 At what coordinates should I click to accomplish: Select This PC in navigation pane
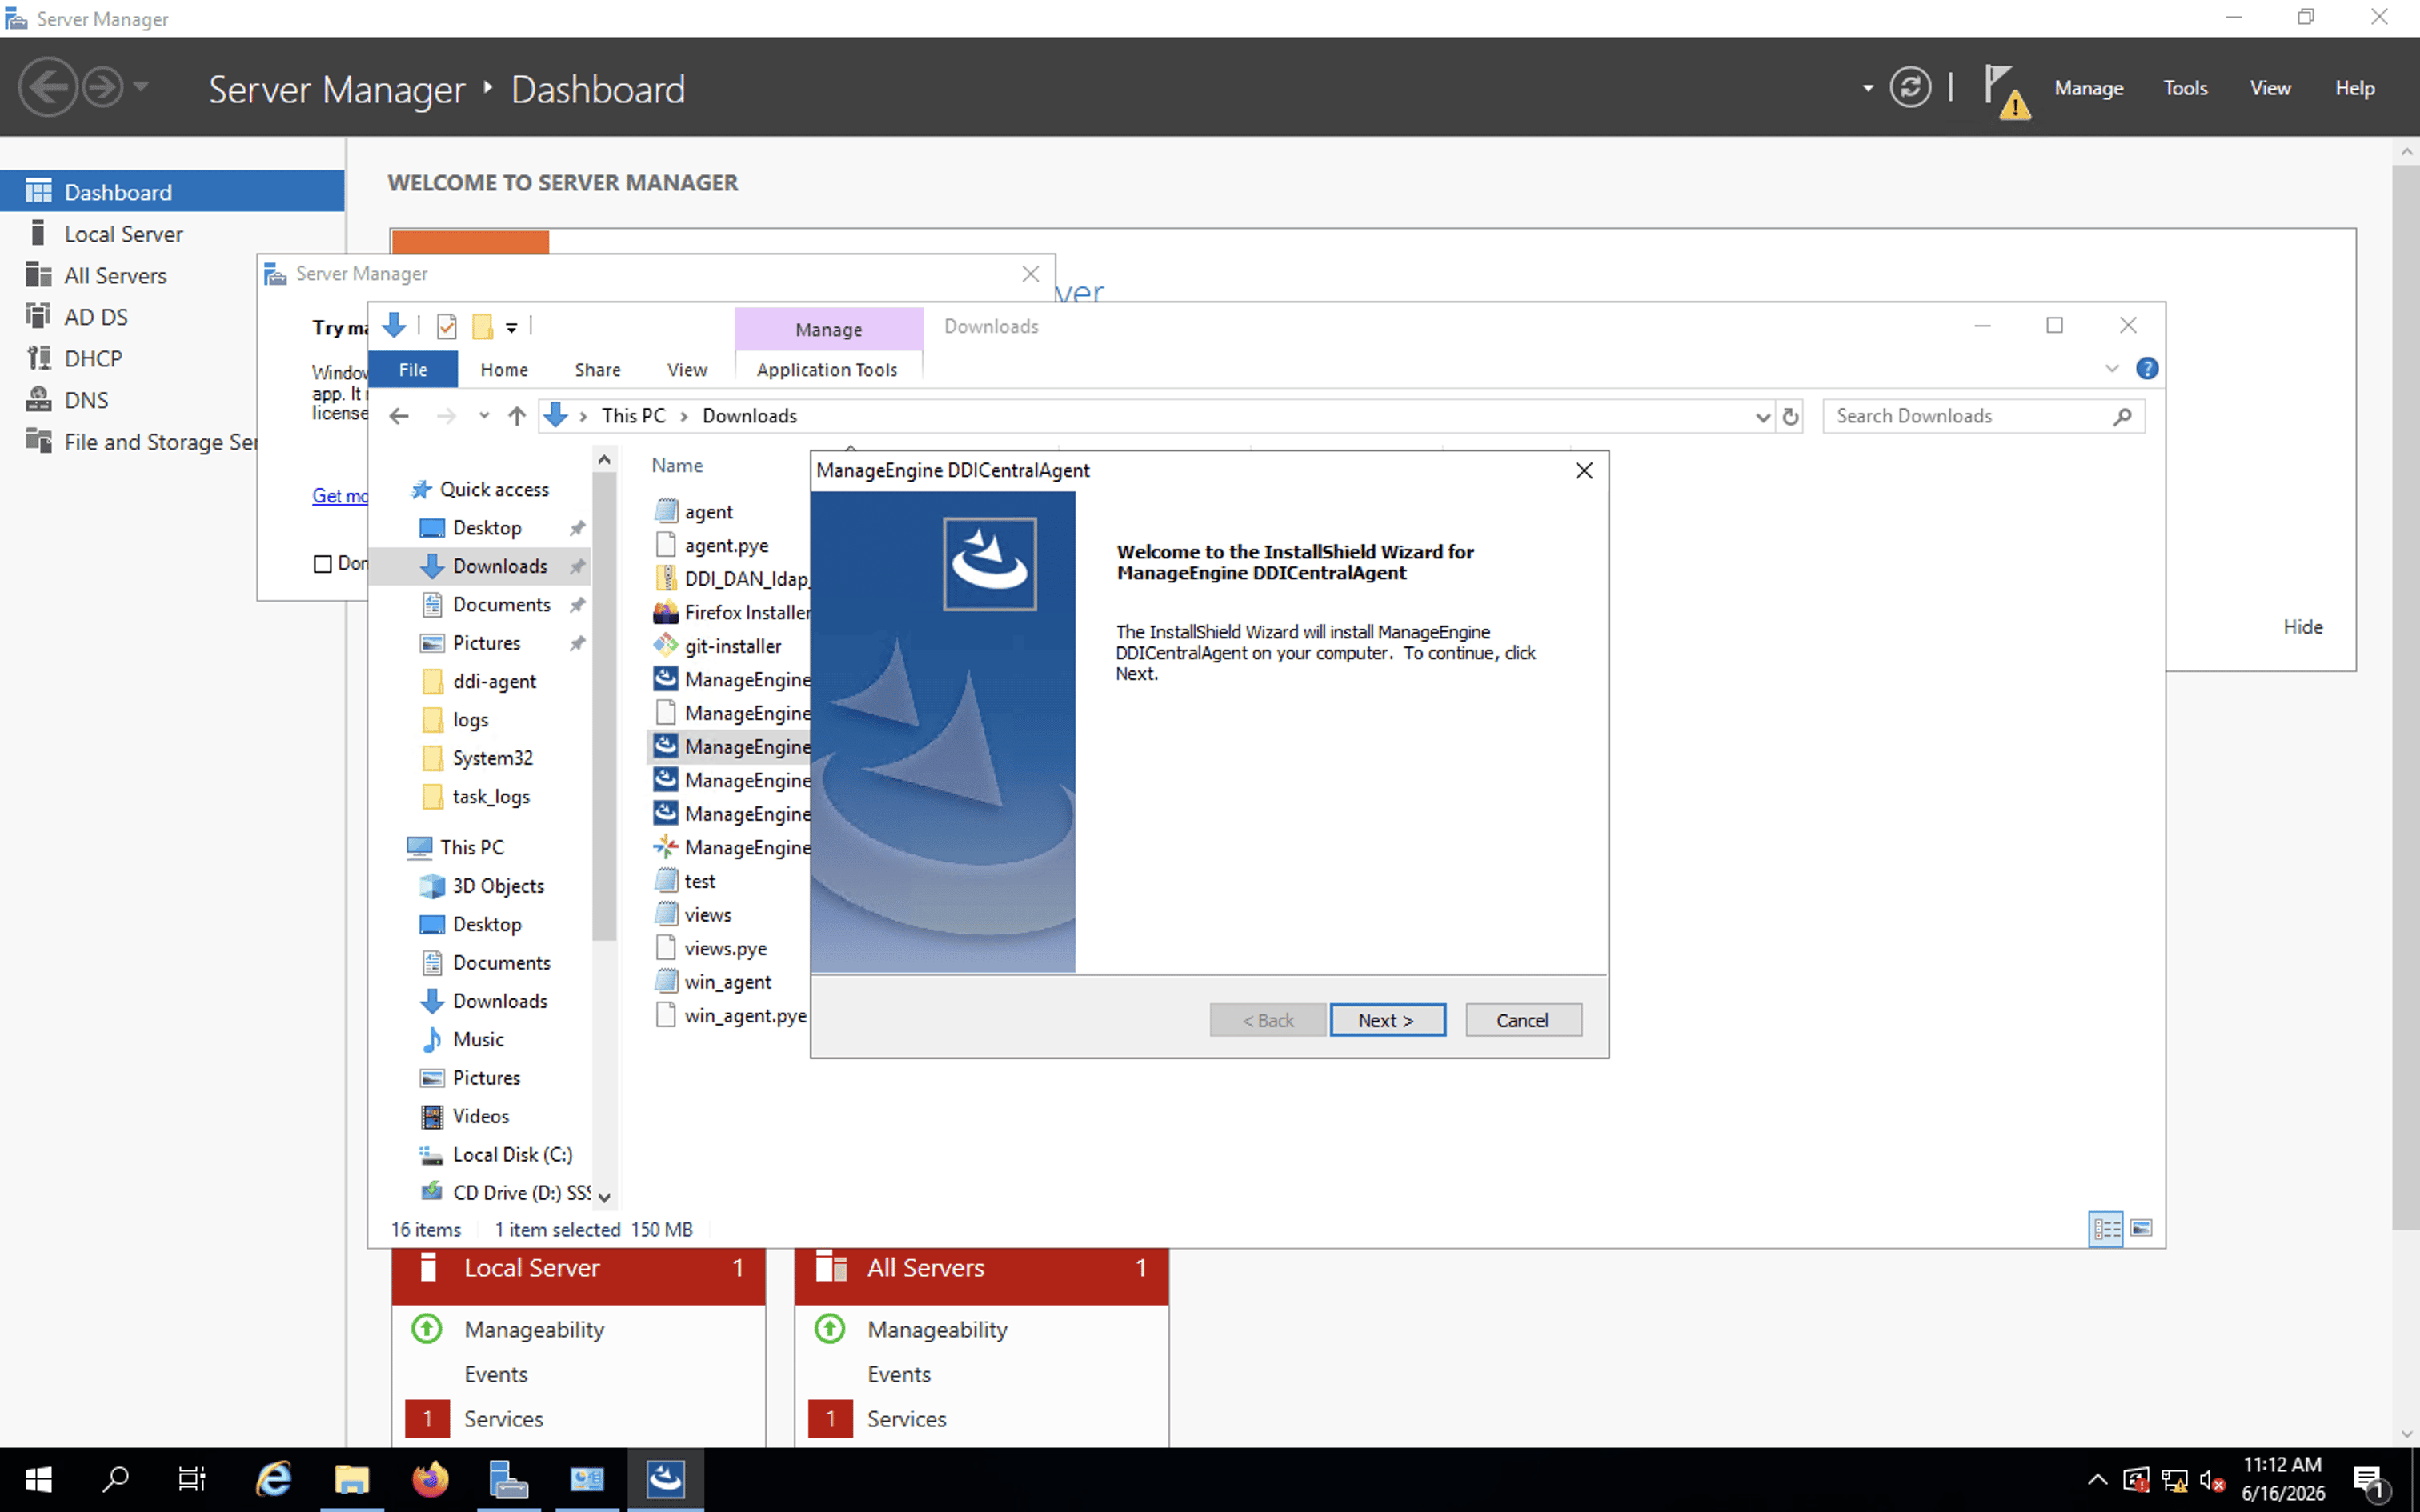(471, 847)
